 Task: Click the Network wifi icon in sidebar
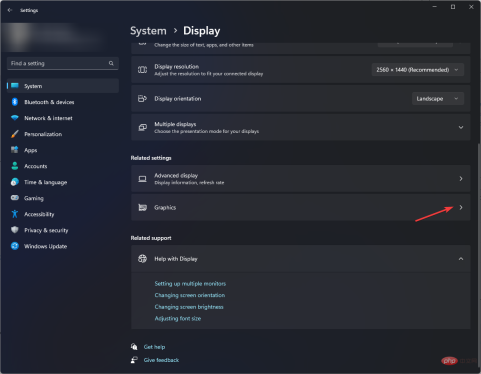point(15,118)
